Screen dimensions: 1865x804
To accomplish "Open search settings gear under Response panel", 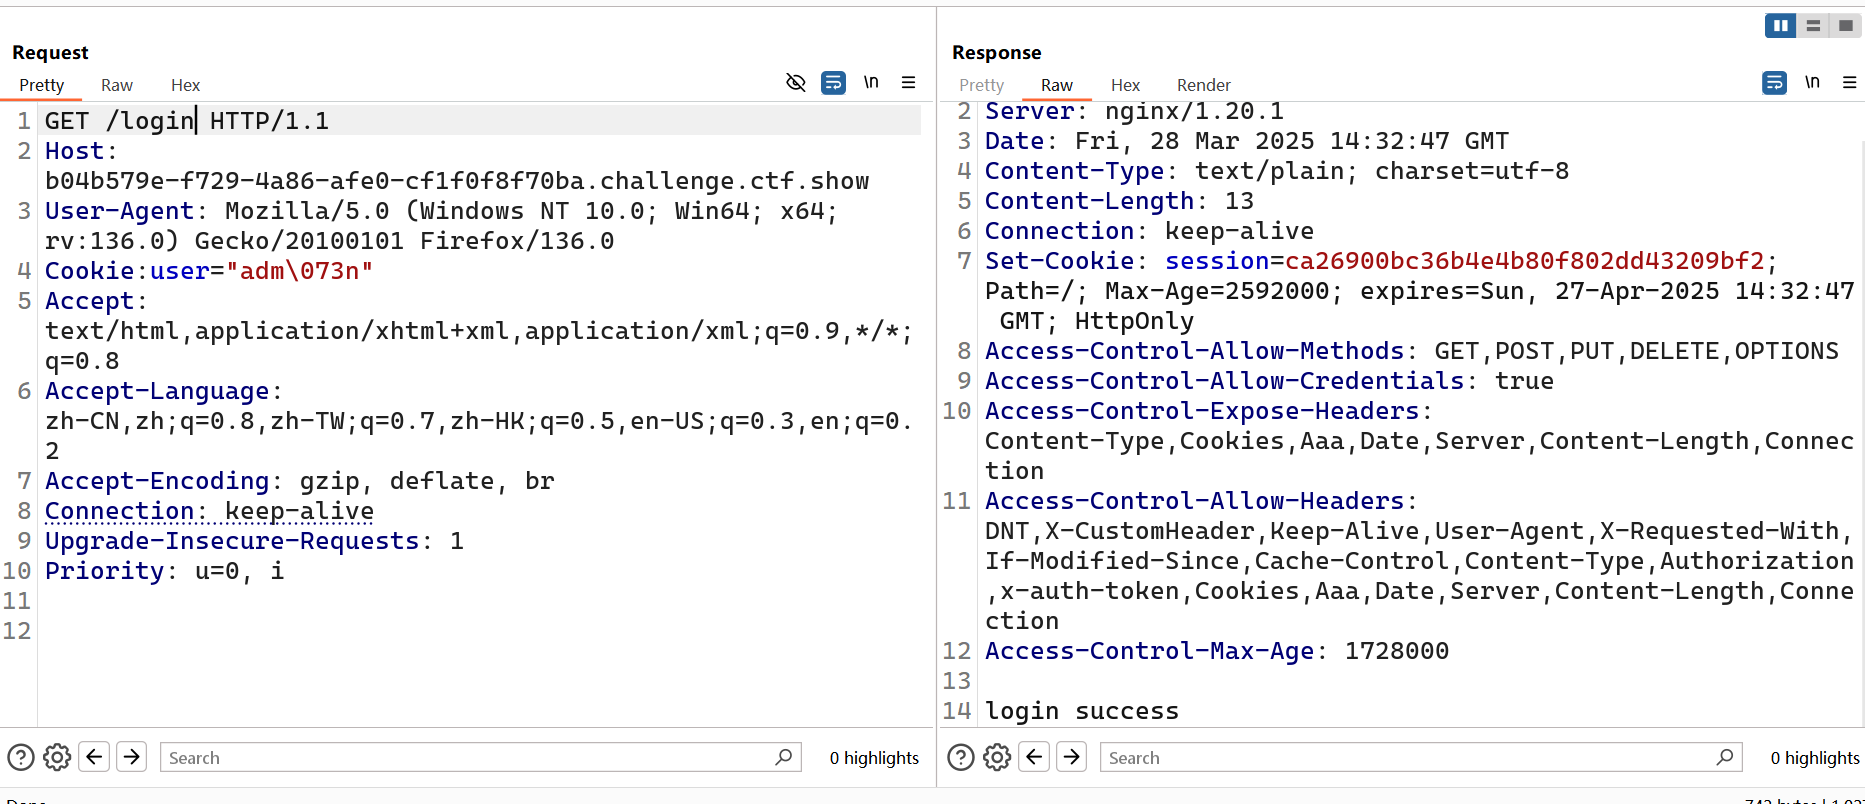I will pos(997,757).
